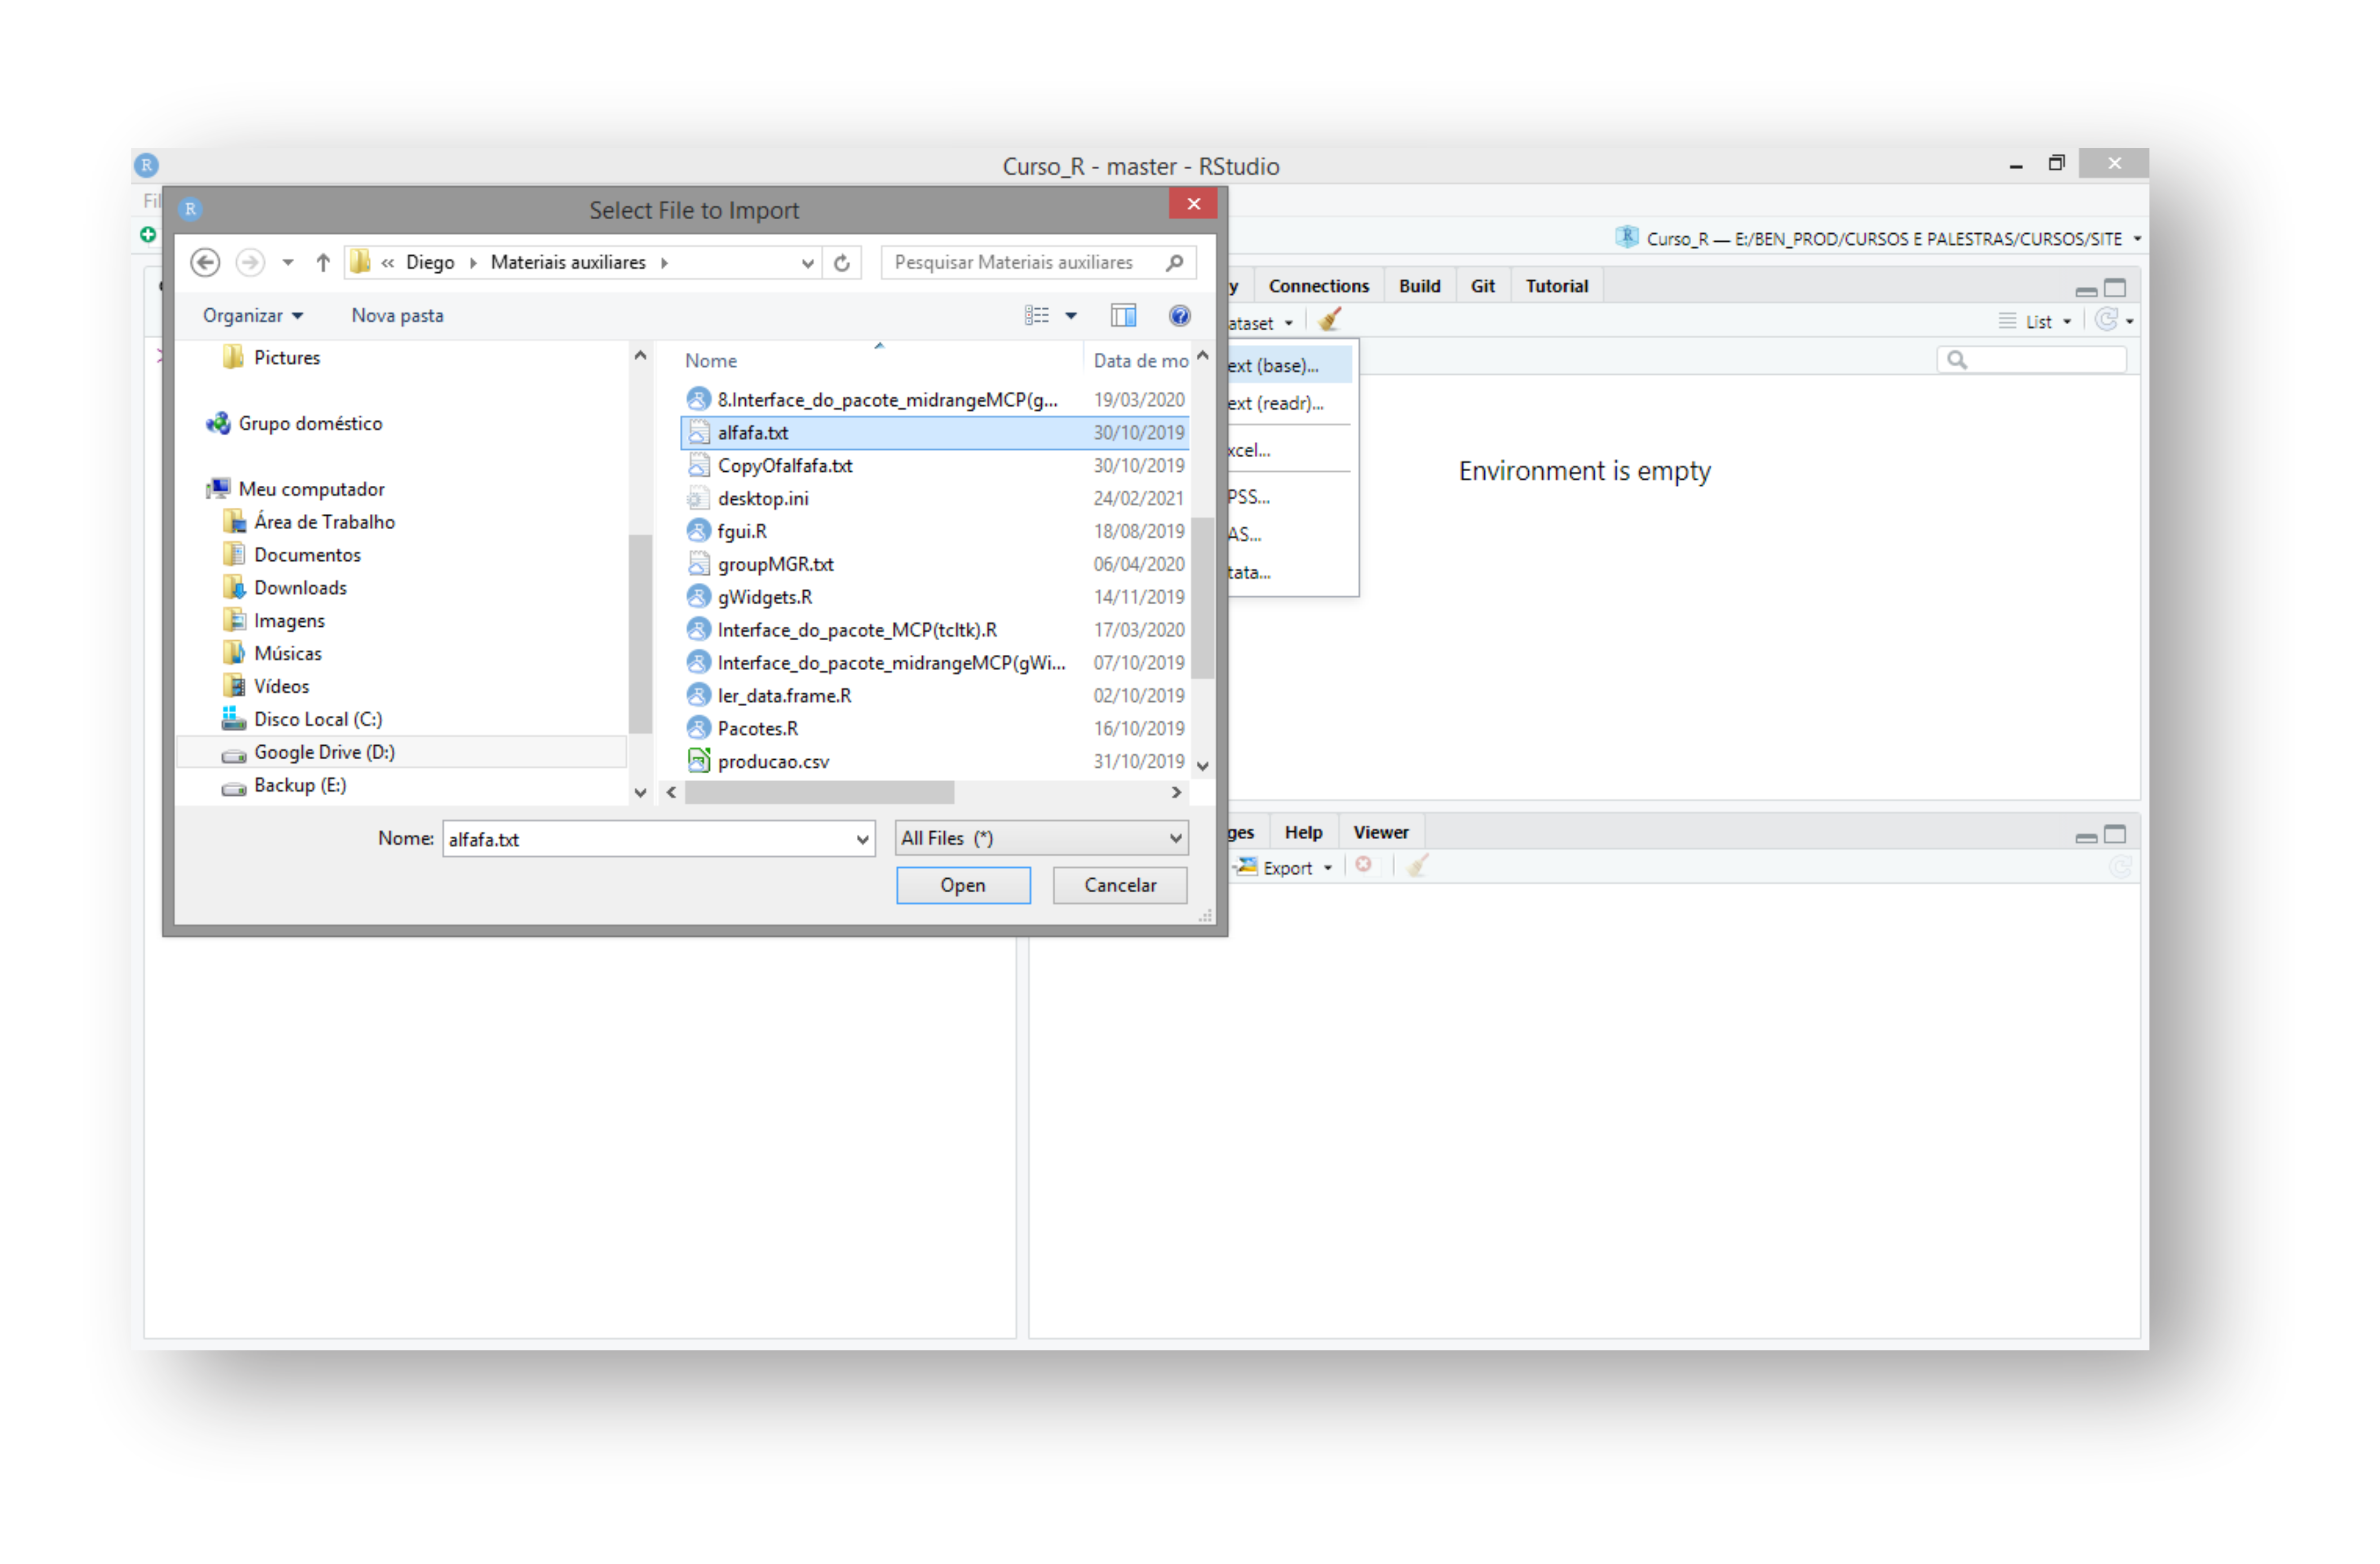The image size is (2380, 1564).
Task: Maximize the Environment pane
Action: [2114, 288]
